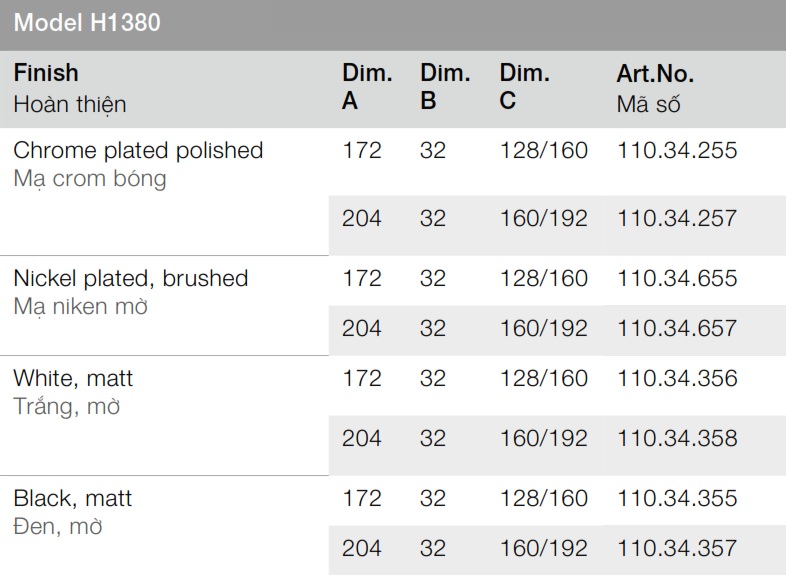The image size is (786, 575).
Task: Select the Nickel plated, brushed finish label
Action: tap(130, 279)
